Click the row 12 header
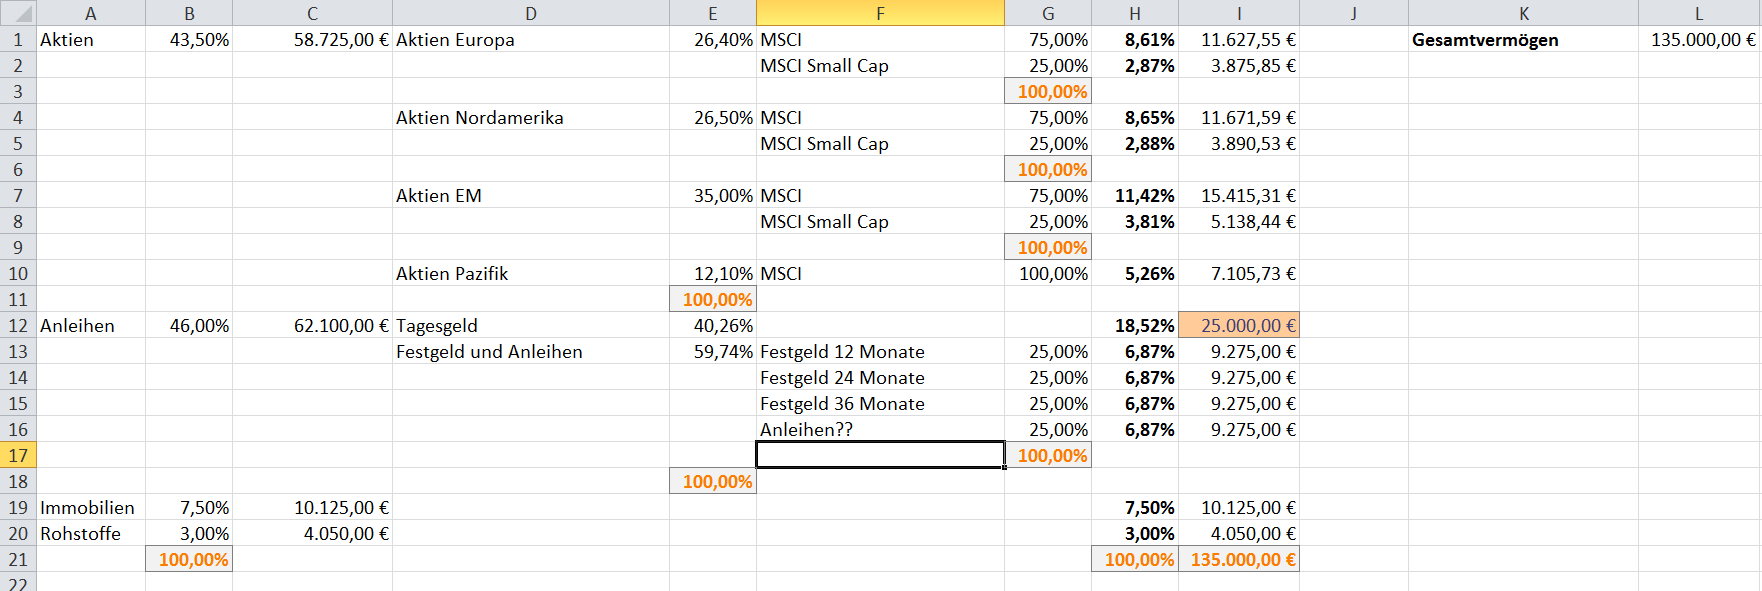This screenshot has width=1762, height=591. tap(18, 325)
